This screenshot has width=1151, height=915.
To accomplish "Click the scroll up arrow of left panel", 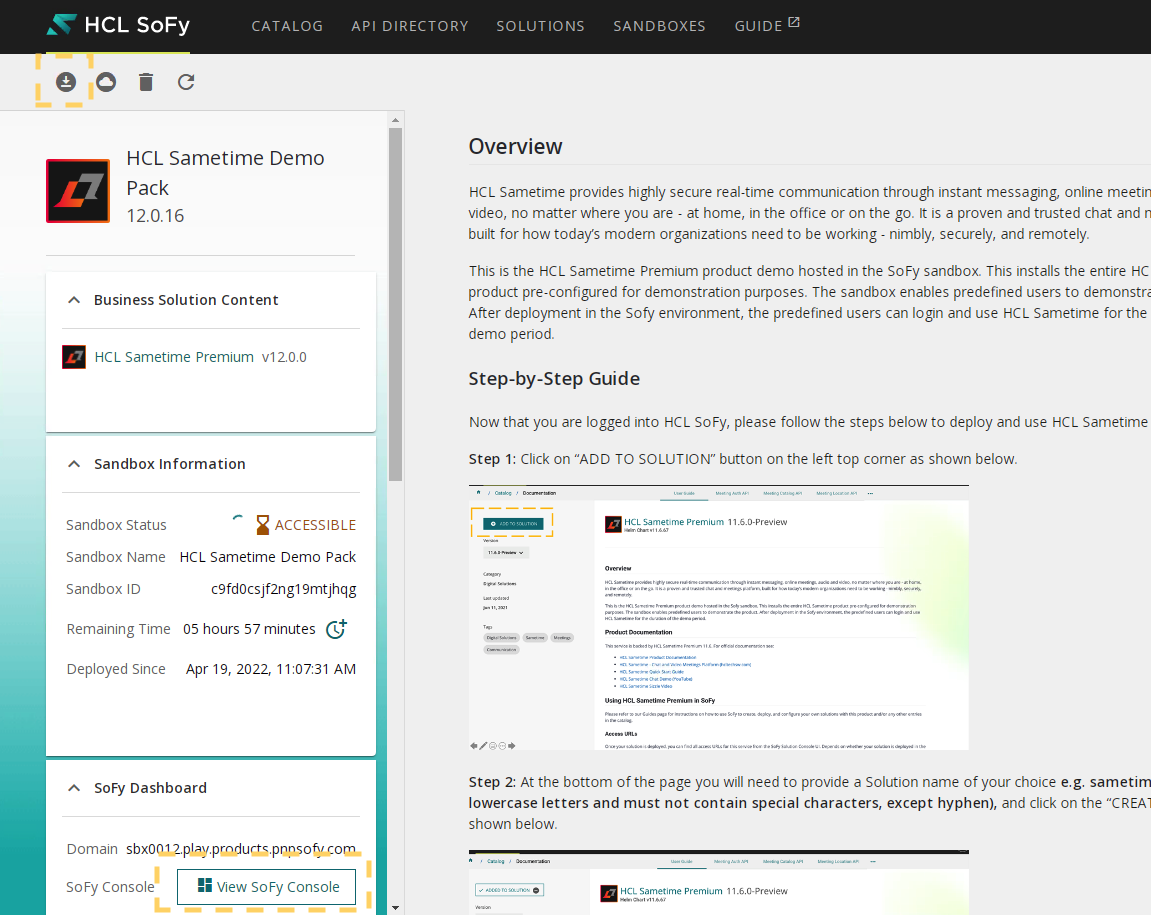I will click(x=396, y=120).
